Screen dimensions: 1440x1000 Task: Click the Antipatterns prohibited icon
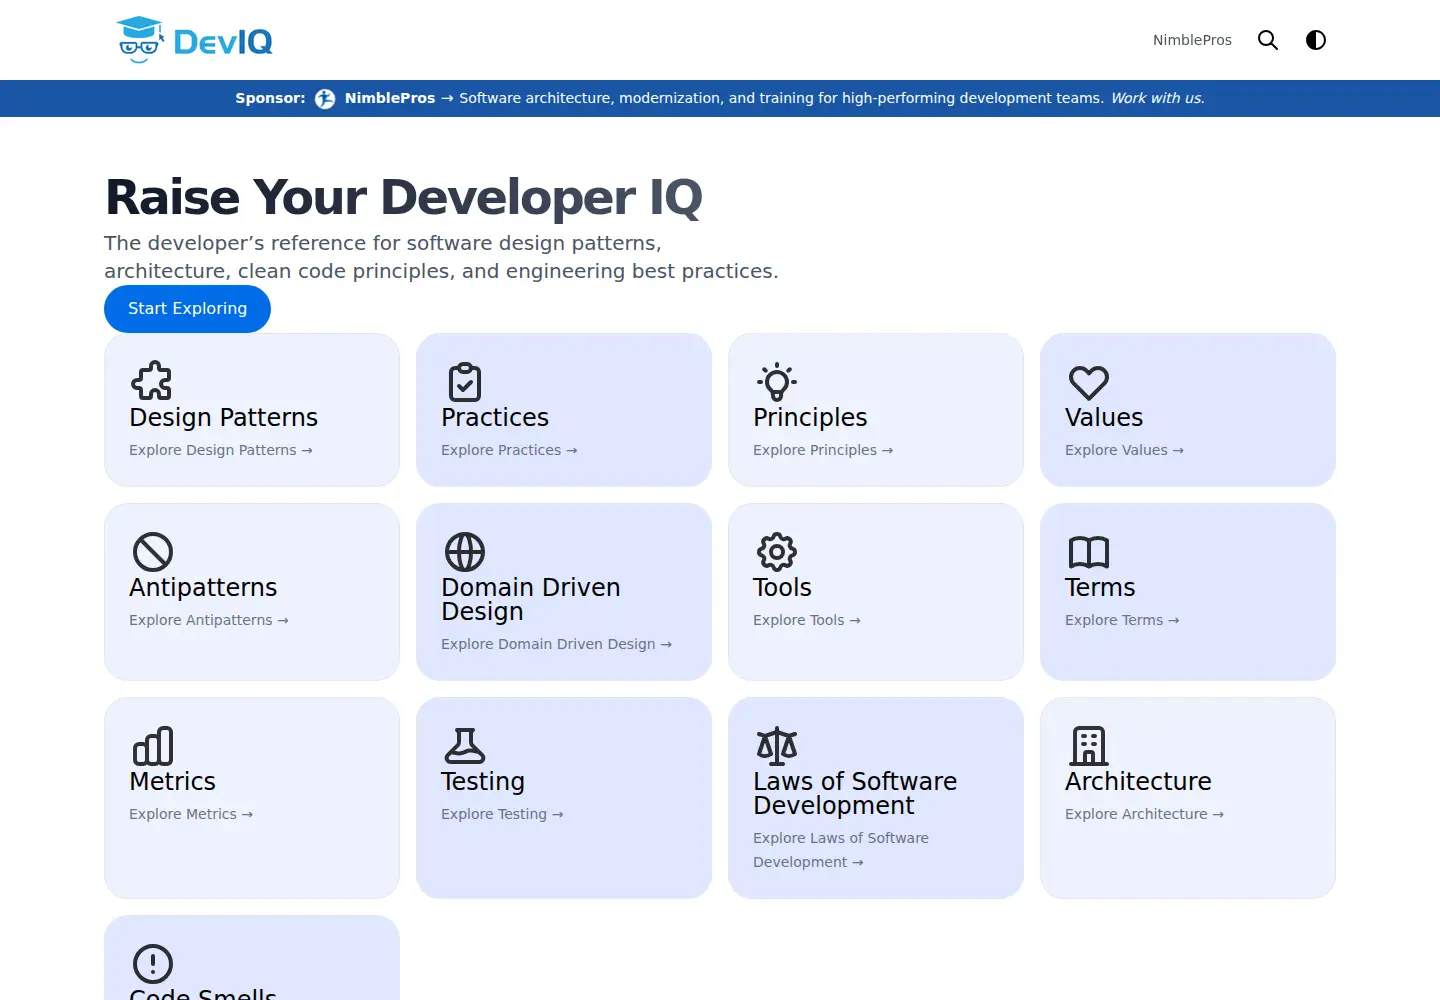152,551
